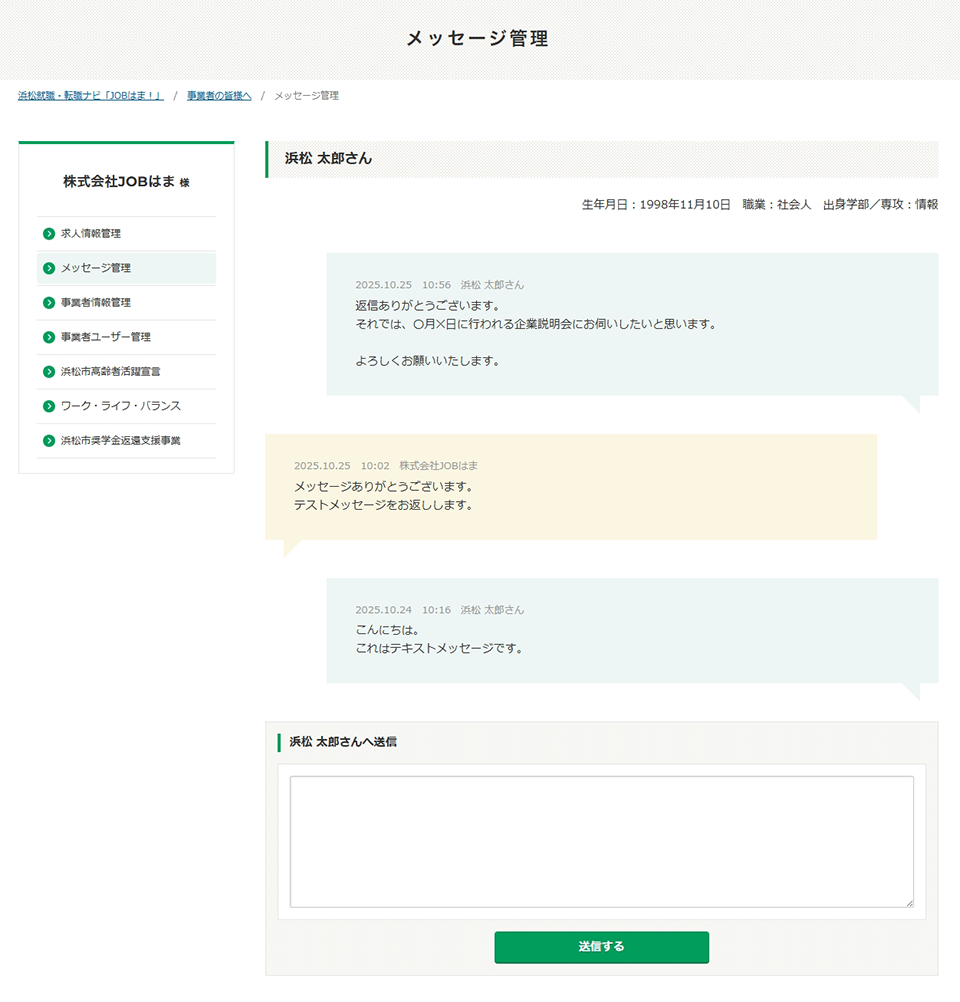Viewport: 960px width, 1002px height.
Task: Click the arrow icon beside ワーク・ライフ・バランス
Action: [49, 406]
